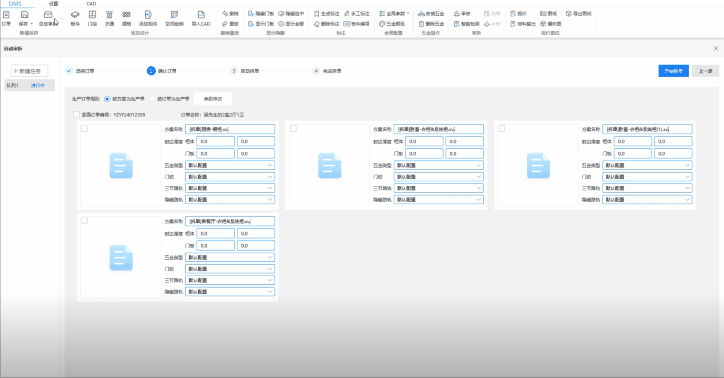Click 物料输出 material output
This screenshot has width=724, height=378.
click(523, 24)
